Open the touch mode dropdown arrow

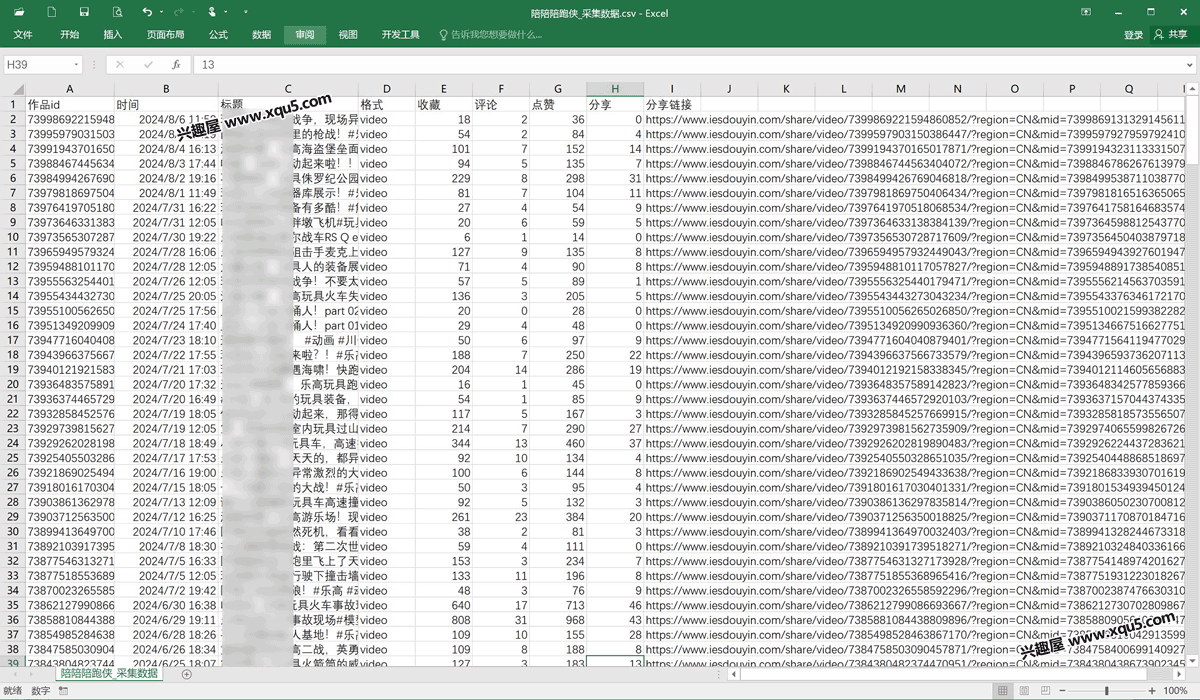click(226, 13)
